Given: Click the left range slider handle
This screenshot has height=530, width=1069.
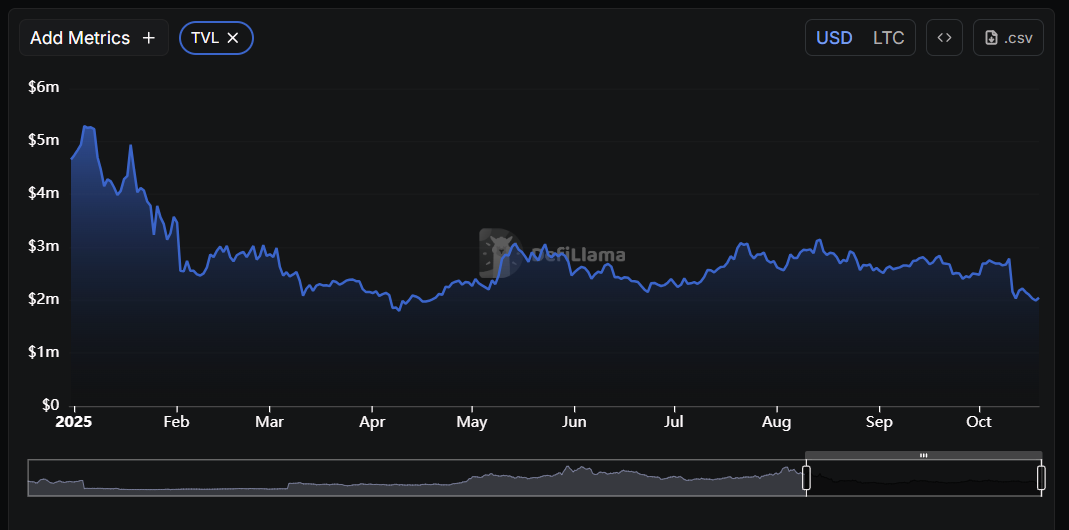Looking at the screenshot, I should click(806, 477).
